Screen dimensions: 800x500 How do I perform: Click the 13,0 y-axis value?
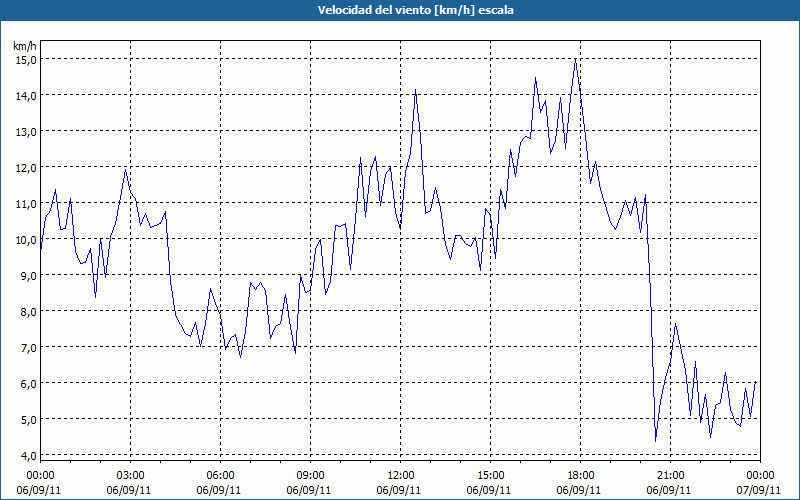pos(25,132)
